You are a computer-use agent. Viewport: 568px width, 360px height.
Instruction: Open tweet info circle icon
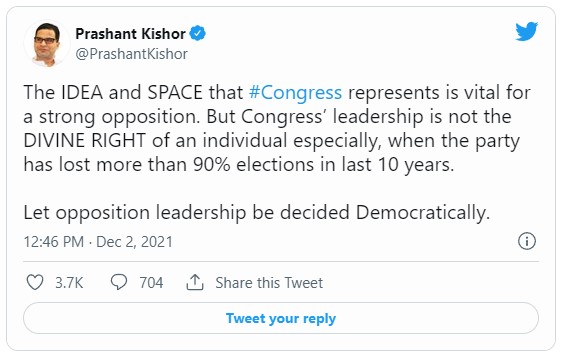[x=527, y=241]
